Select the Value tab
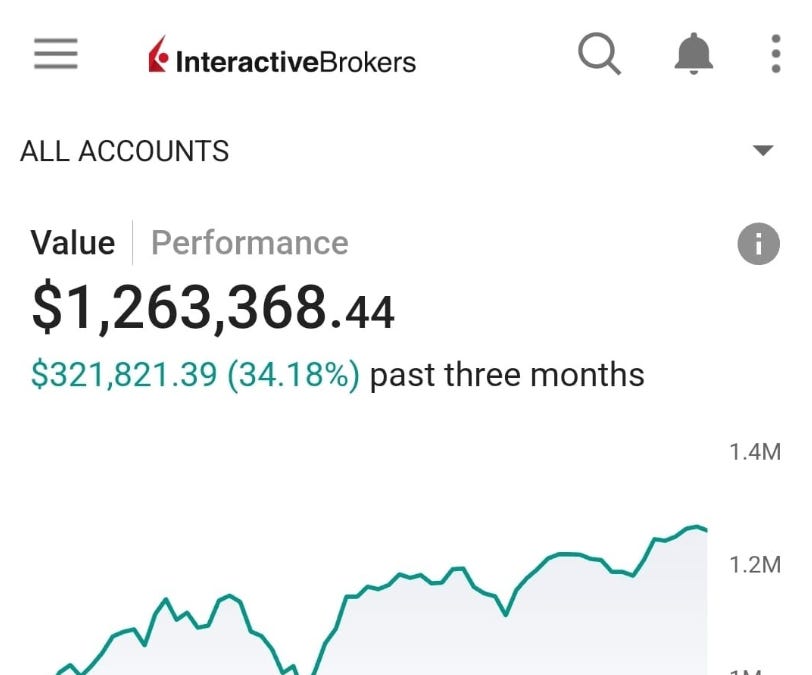This screenshot has height=675, width=812. [73, 242]
